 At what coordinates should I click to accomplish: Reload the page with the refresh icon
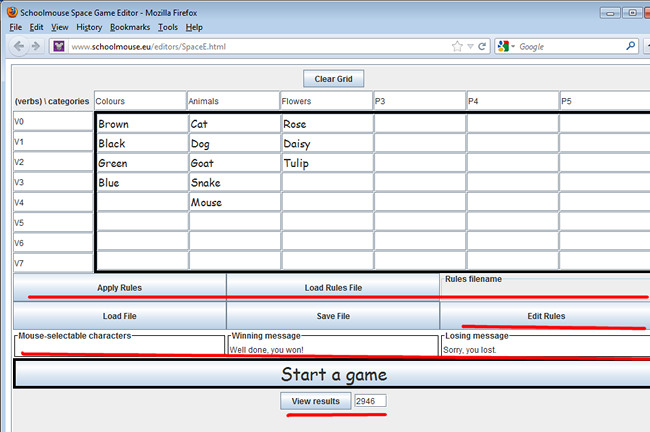[x=483, y=46]
